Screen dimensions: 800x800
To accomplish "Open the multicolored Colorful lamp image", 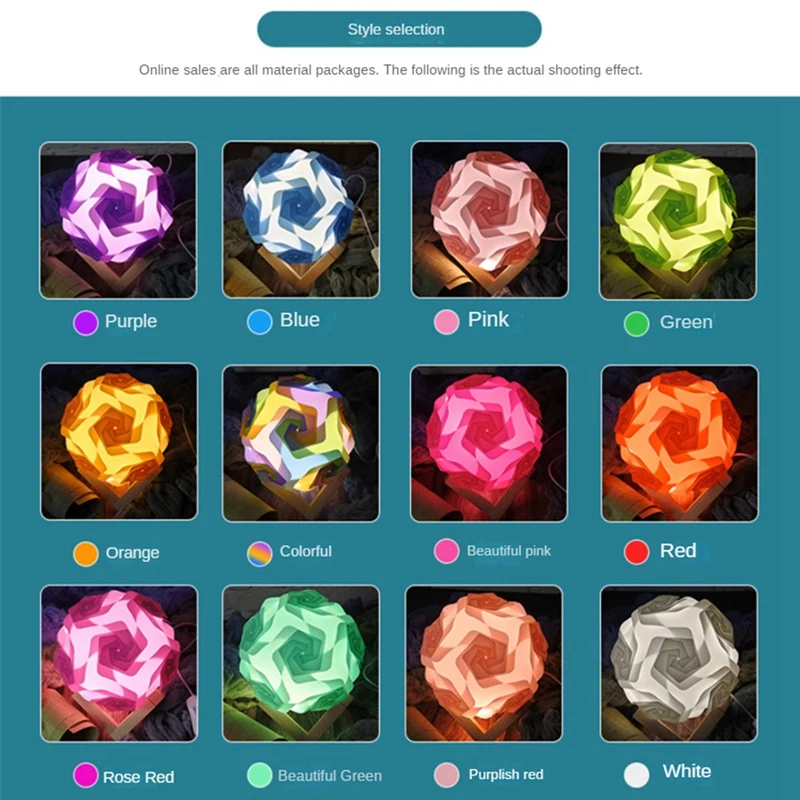I will tap(301, 443).
